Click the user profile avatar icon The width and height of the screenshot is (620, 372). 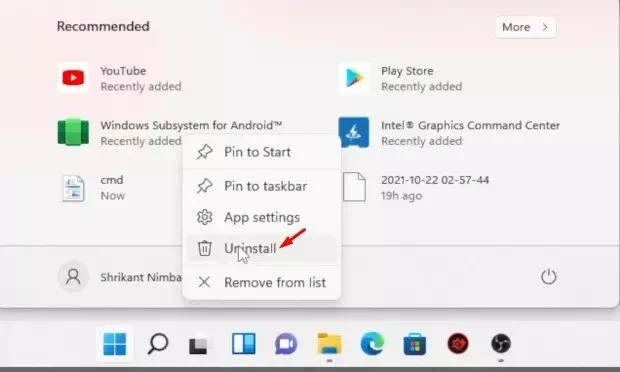coord(73,276)
